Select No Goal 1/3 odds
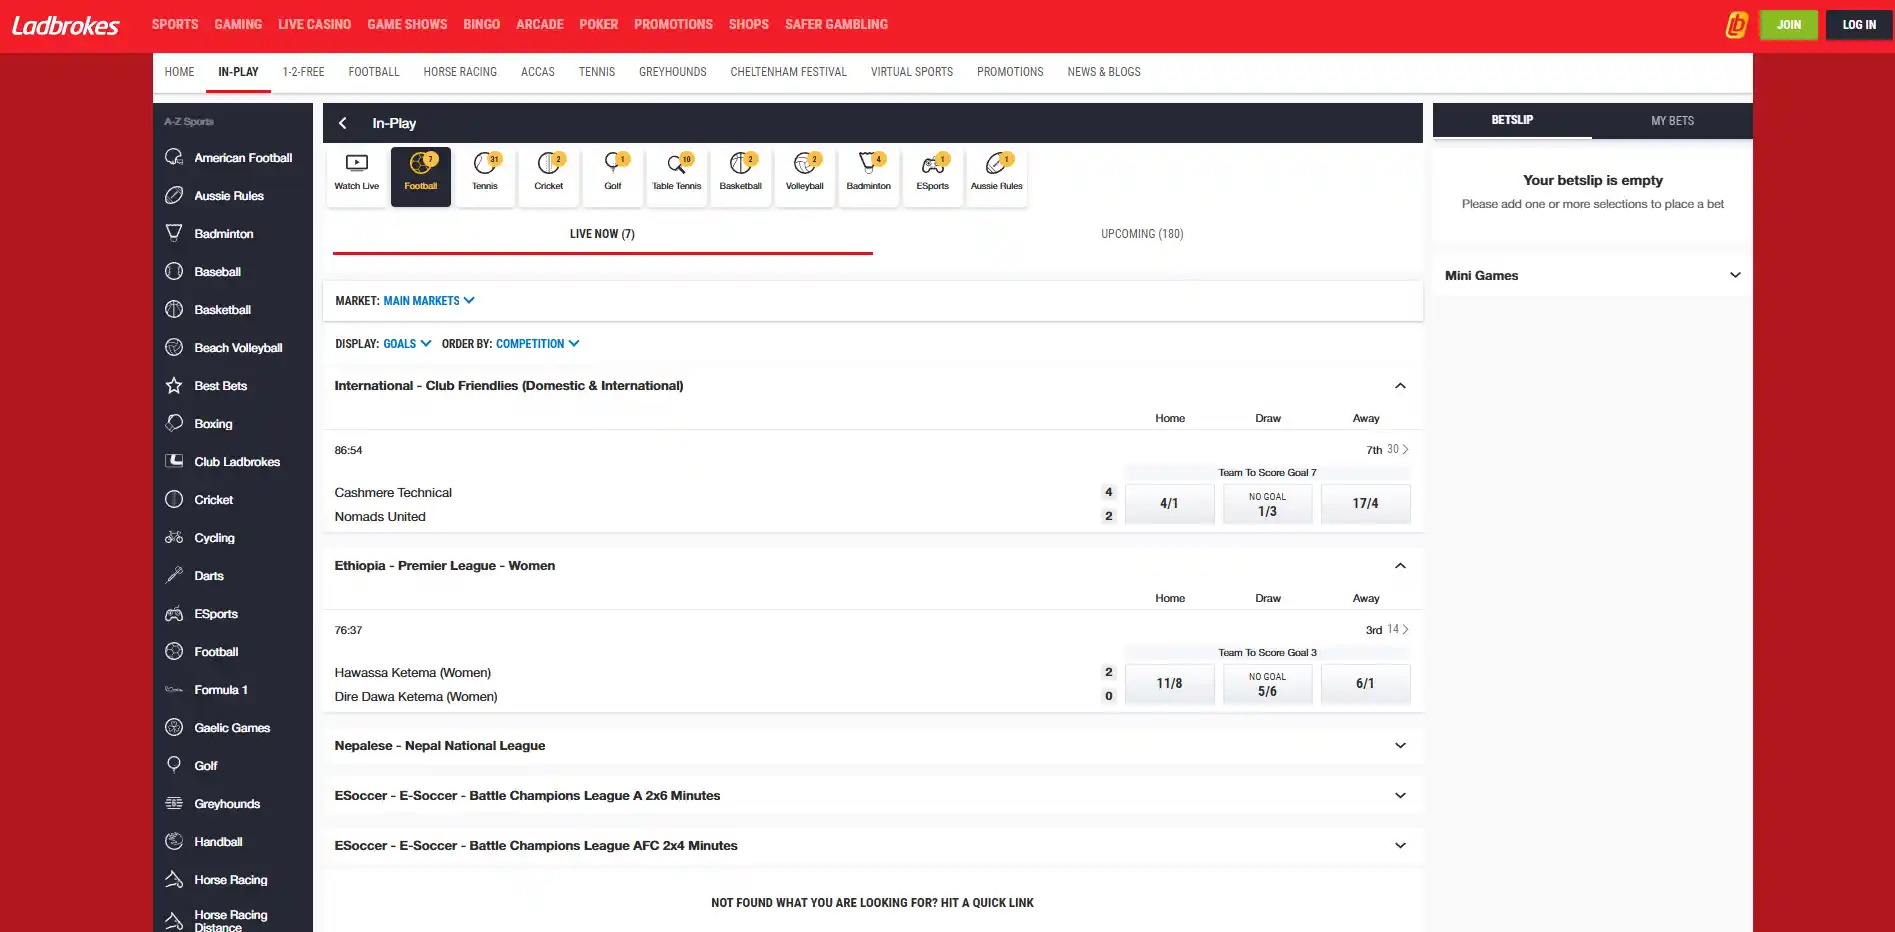Screen dimensions: 1895x932 pos(1267,504)
